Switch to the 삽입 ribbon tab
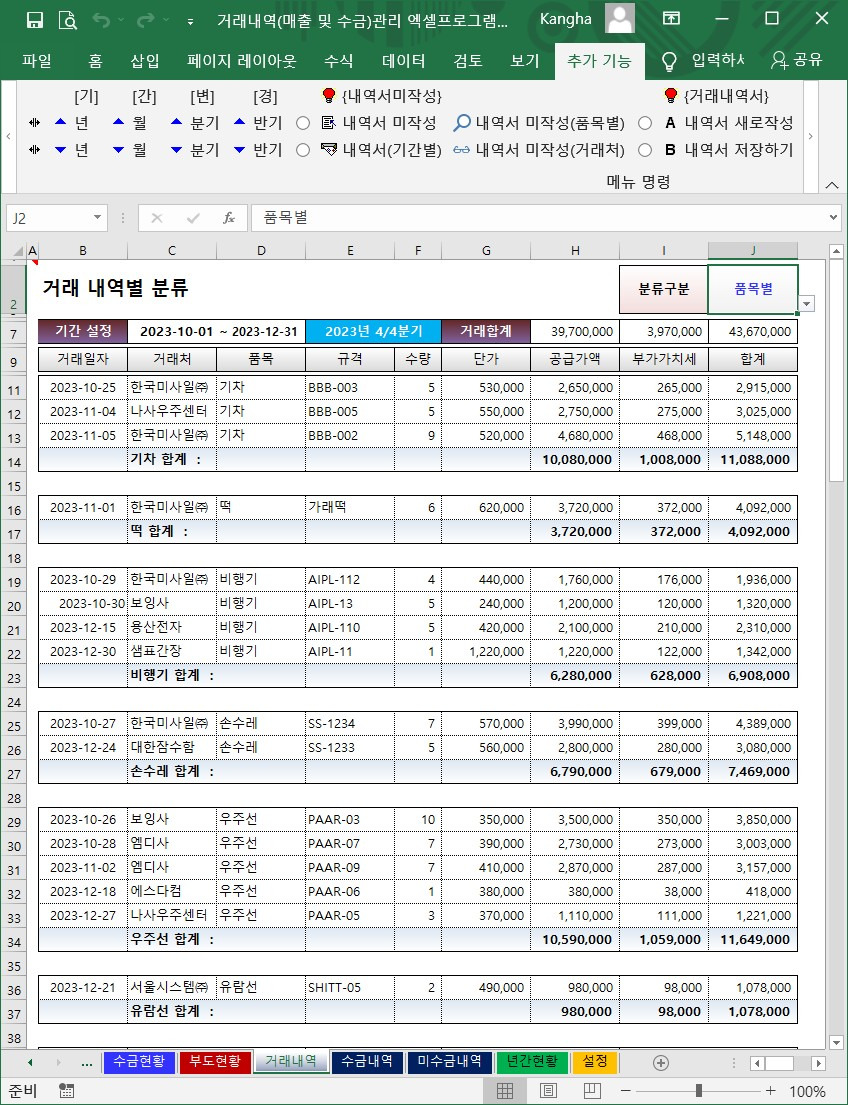This screenshot has width=848, height=1105. (145, 61)
